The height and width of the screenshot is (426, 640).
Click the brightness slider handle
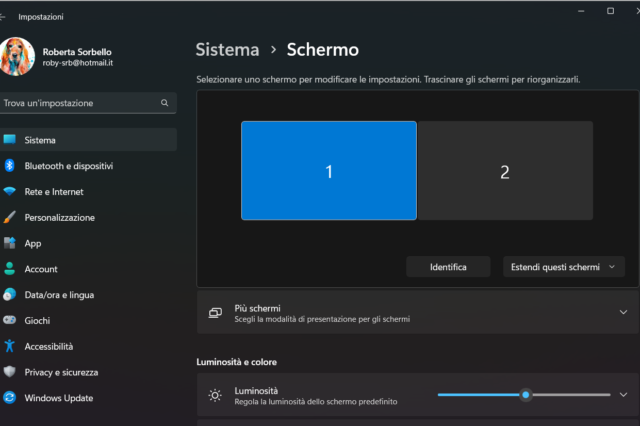526,395
